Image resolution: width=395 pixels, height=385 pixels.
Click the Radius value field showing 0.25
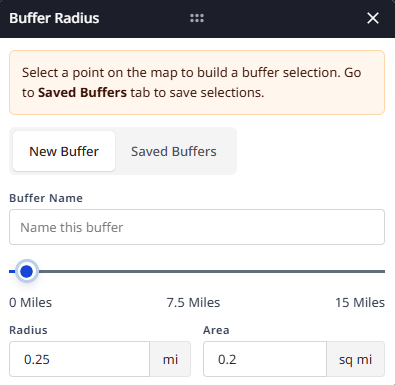point(79,359)
